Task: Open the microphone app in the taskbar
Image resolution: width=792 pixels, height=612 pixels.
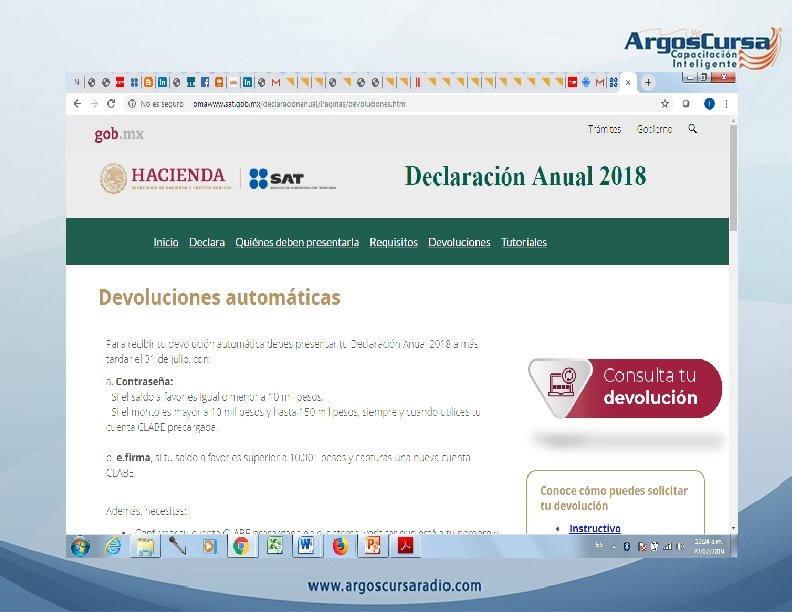Action: [x=177, y=546]
